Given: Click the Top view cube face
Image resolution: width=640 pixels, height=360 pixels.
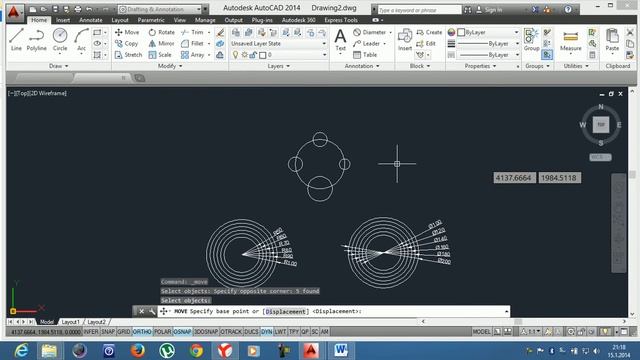Looking at the screenshot, I should tap(601, 124).
